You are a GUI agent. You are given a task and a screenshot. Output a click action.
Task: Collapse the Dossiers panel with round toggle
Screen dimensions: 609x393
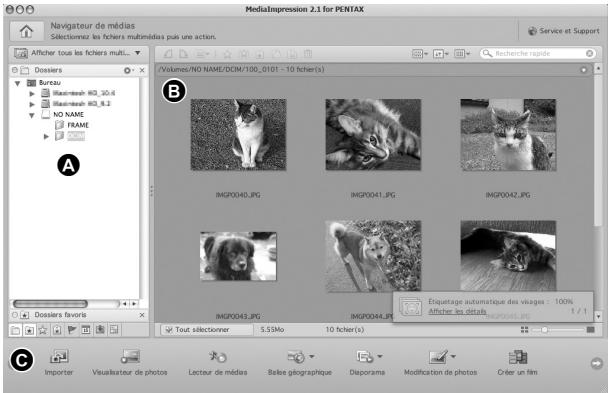point(15,70)
